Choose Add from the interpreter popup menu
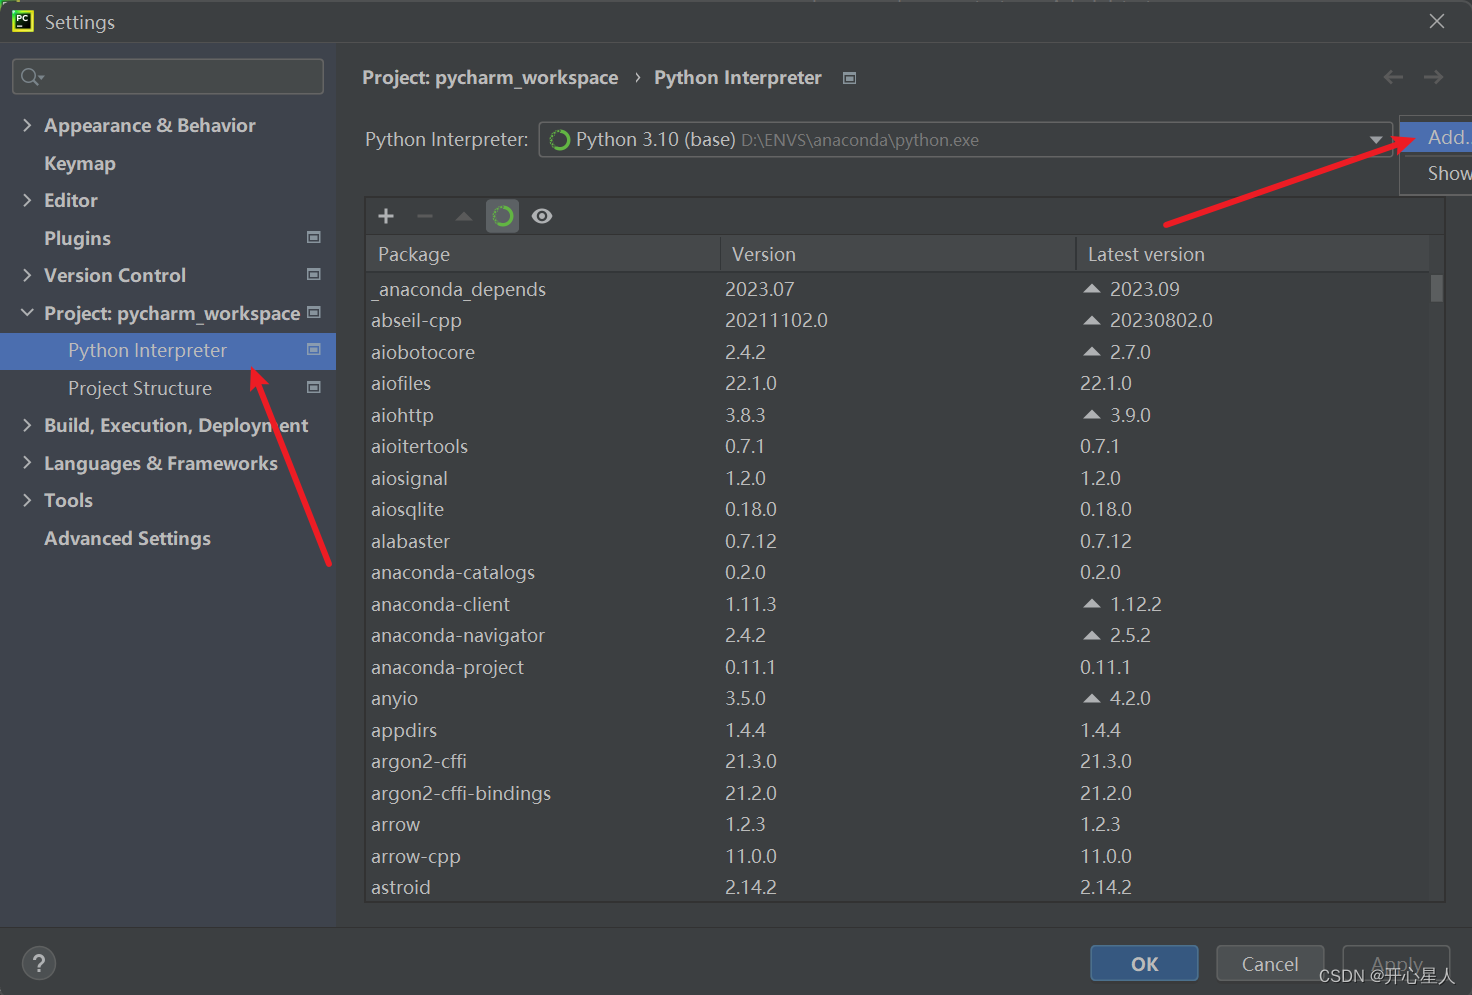The image size is (1472, 995). (x=1436, y=137)
